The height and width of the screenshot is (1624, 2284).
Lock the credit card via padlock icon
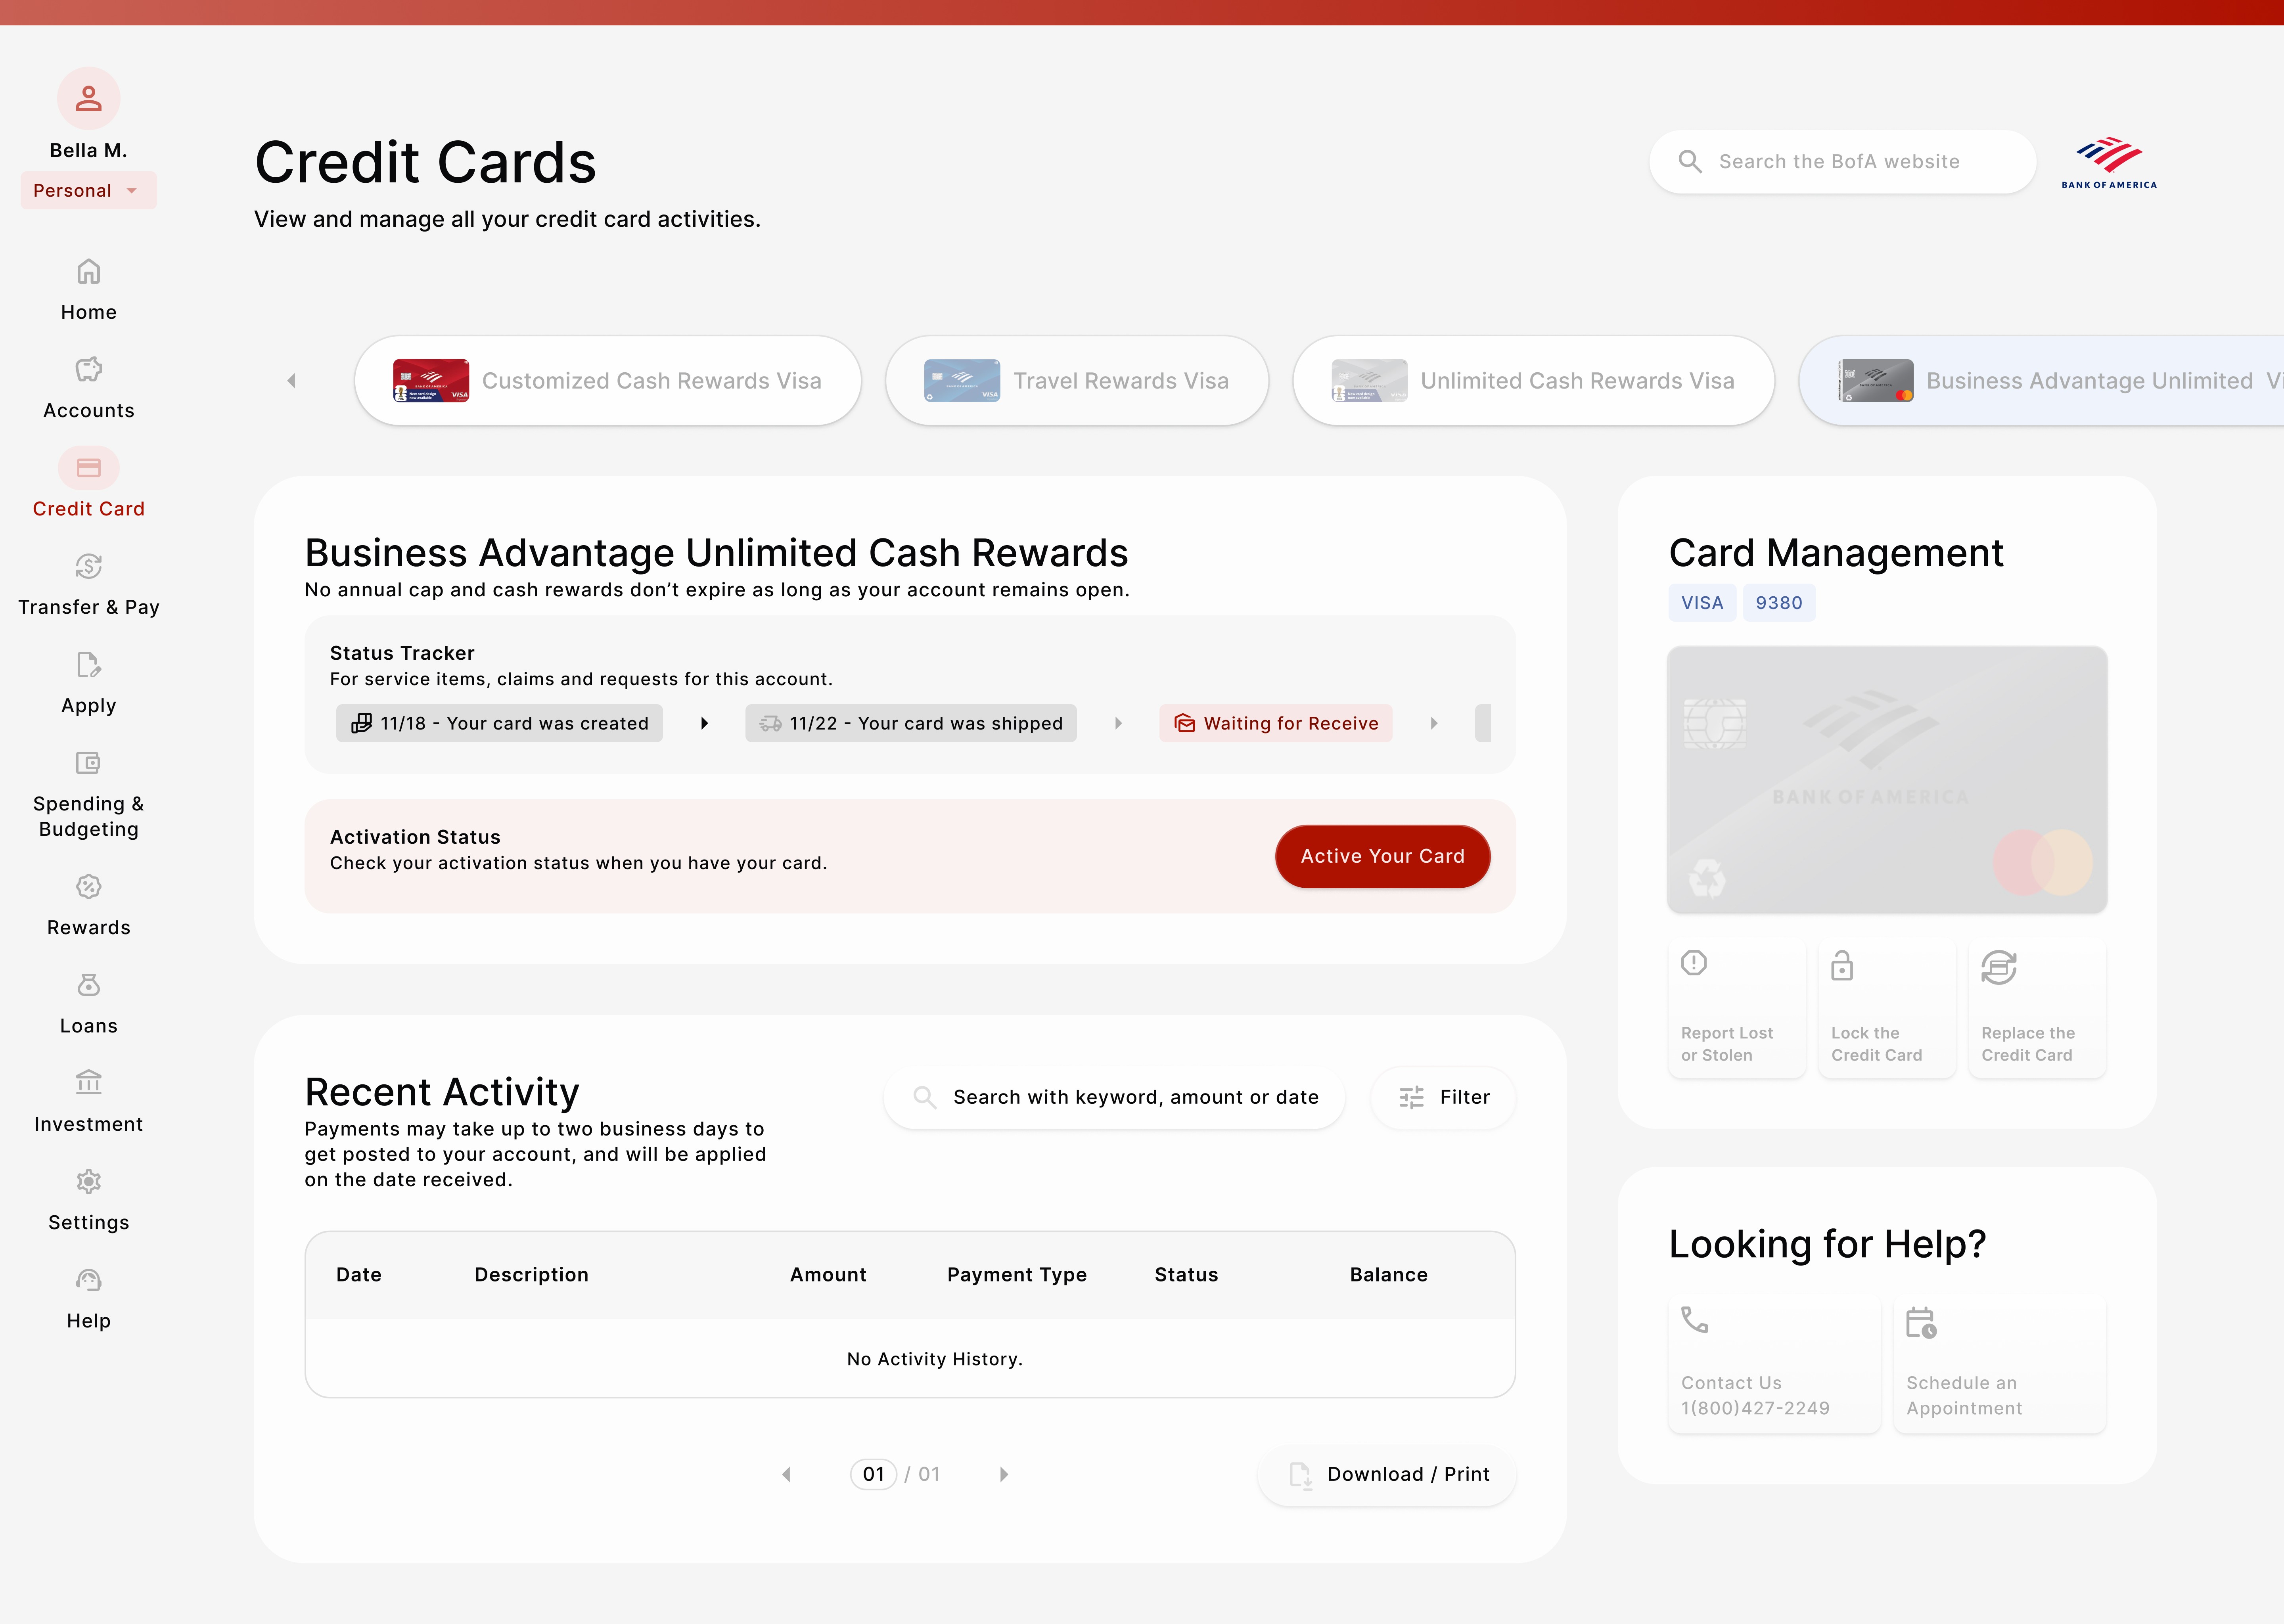[1842, 966]
